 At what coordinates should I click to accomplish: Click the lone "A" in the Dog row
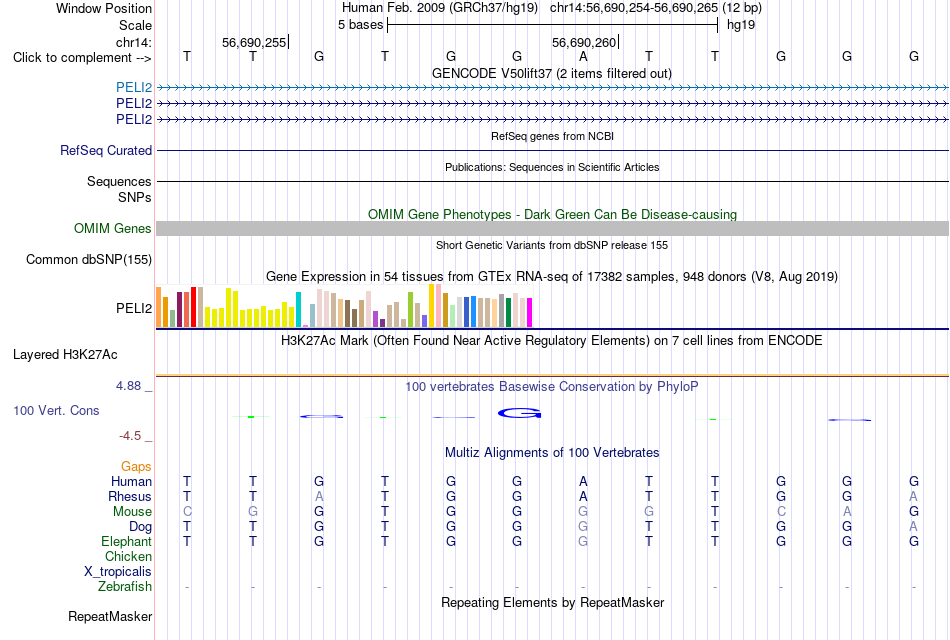point(914,527)
